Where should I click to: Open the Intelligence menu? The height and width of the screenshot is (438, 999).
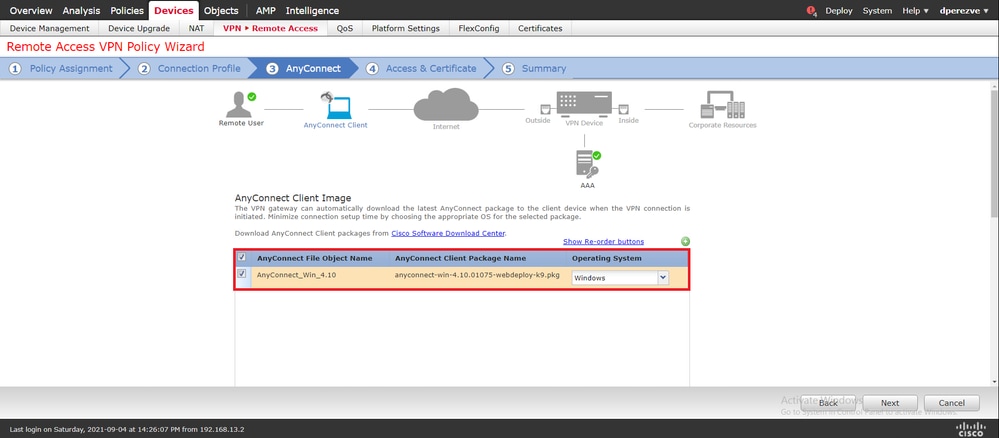[x=312, y=11]
